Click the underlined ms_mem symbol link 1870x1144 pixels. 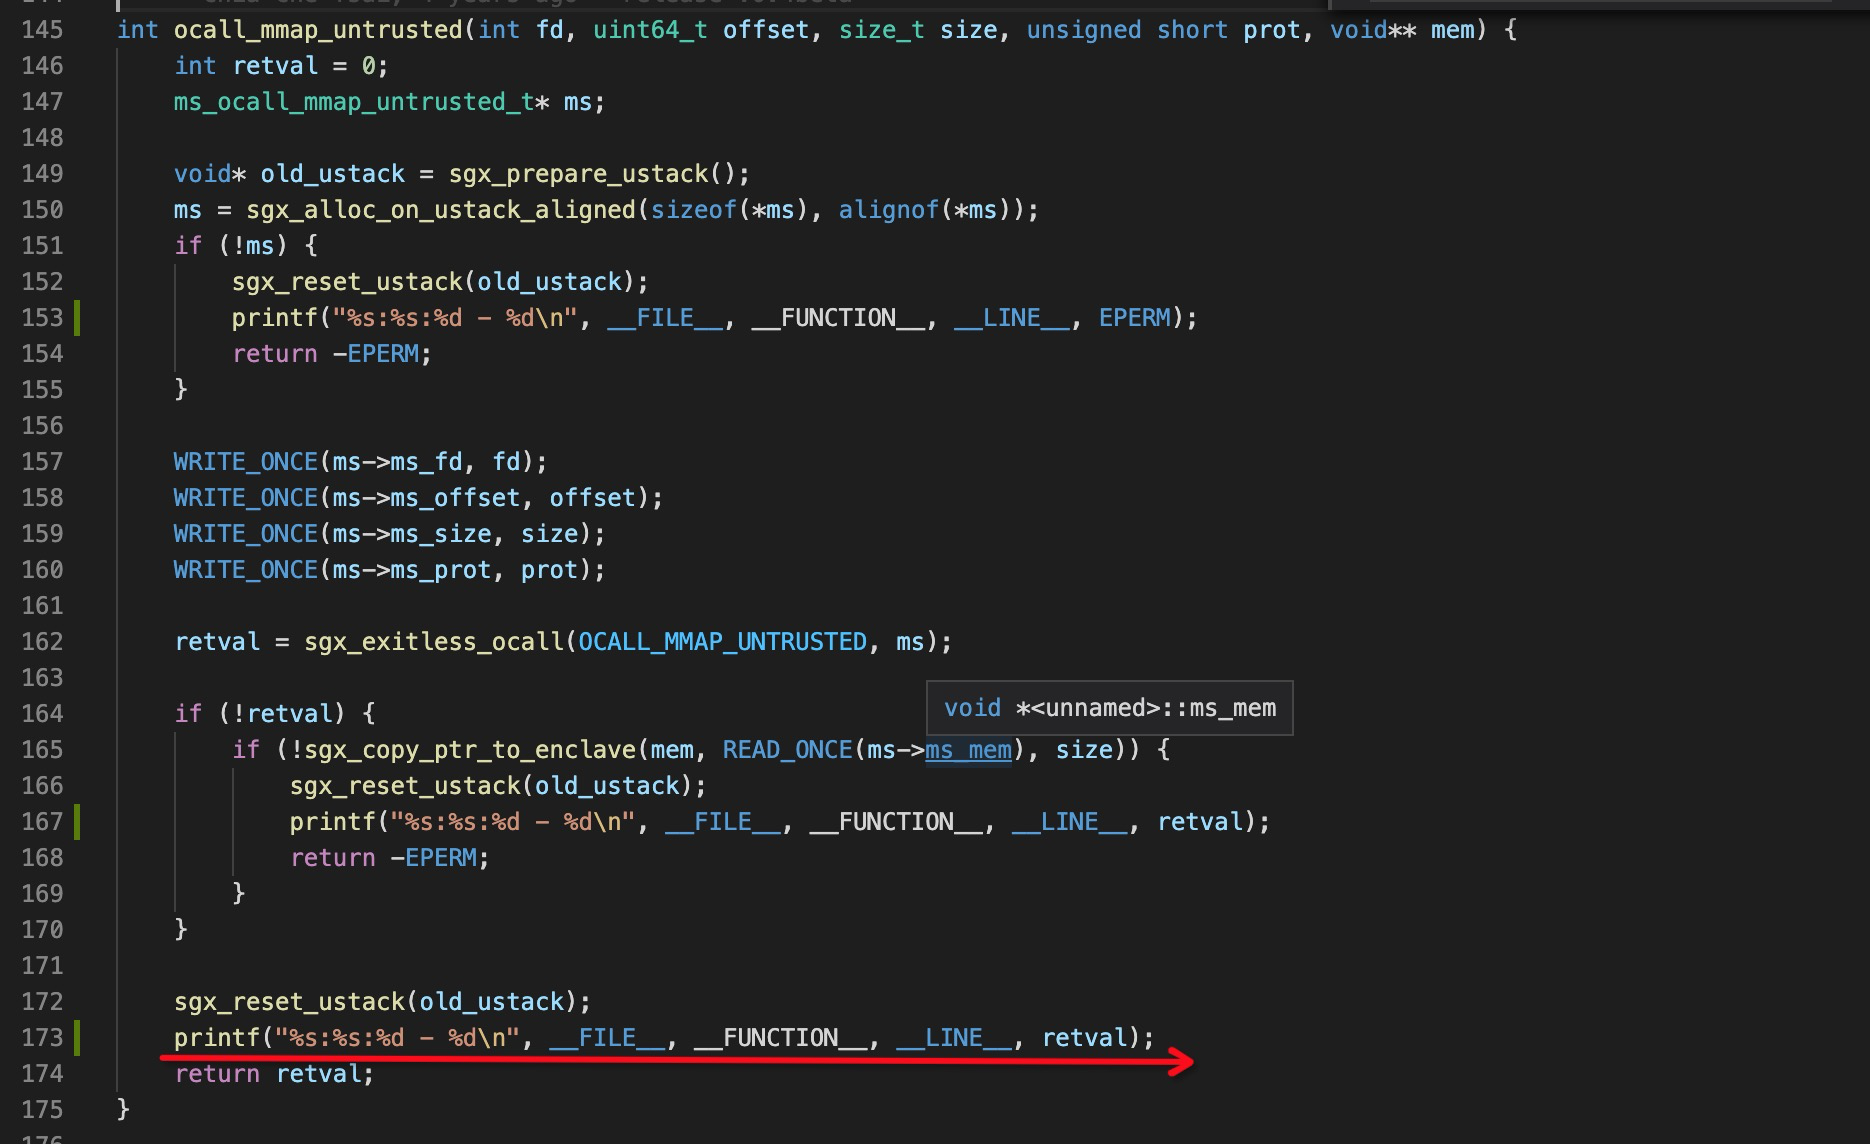tap(968, 750)
